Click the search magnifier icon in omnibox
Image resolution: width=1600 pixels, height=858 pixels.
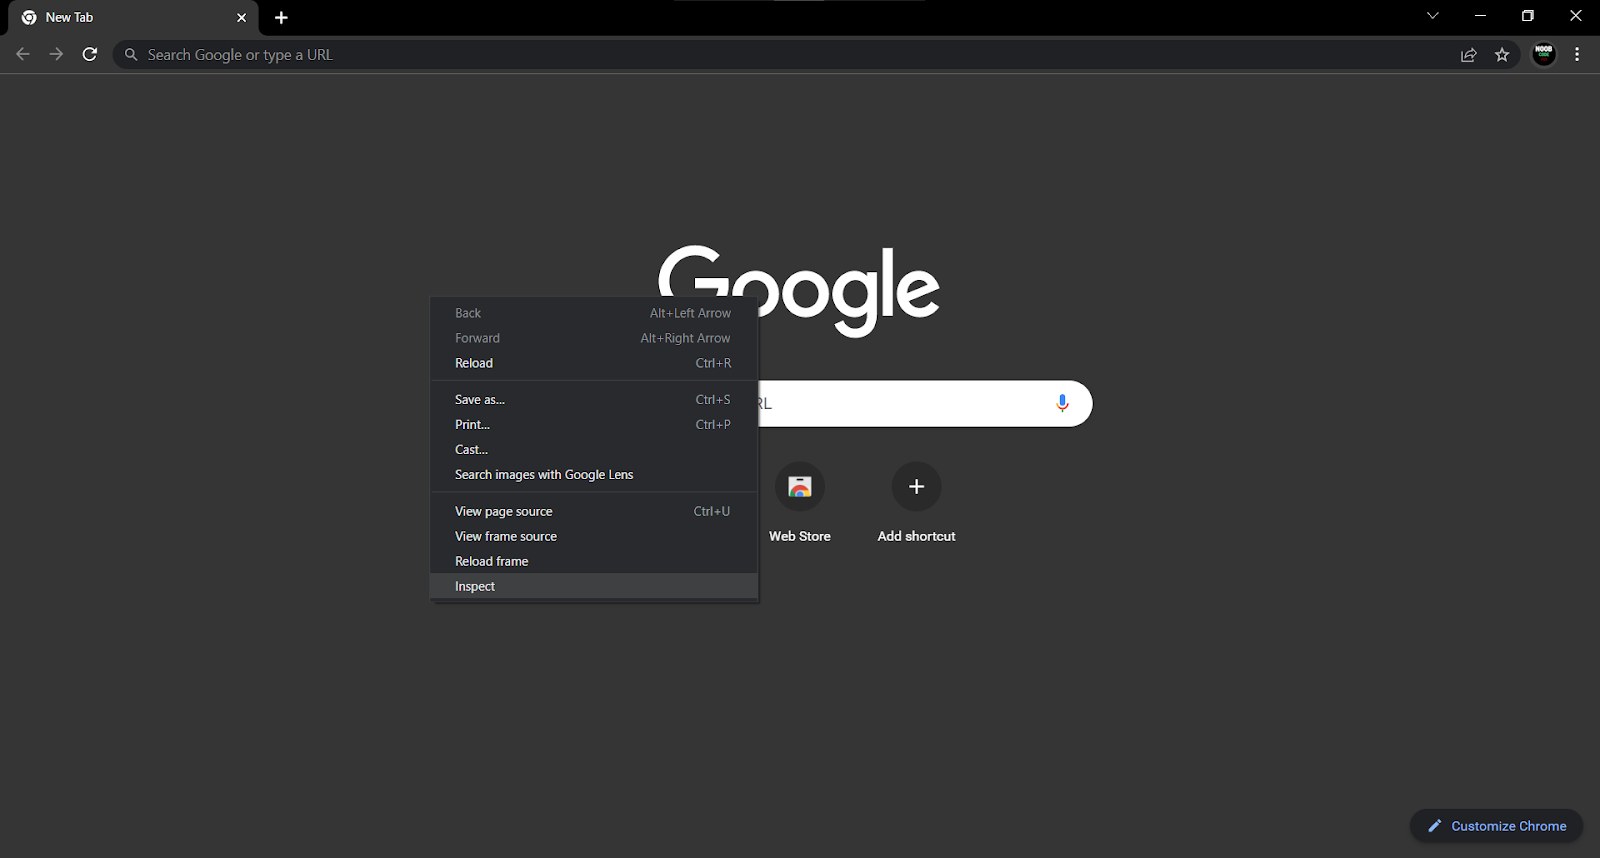[x=131, y=55]
